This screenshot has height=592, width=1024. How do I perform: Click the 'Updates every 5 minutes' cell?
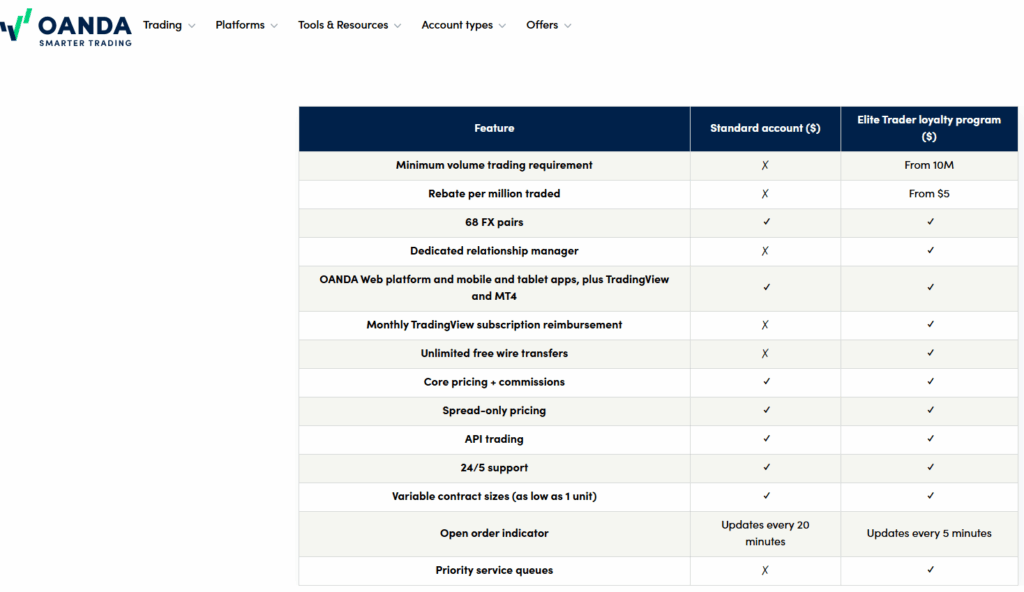(929, 533)
